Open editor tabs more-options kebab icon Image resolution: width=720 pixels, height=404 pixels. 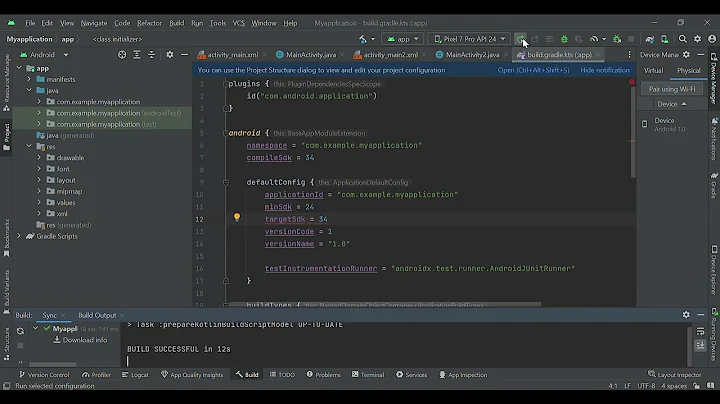[x=629, y=55]
